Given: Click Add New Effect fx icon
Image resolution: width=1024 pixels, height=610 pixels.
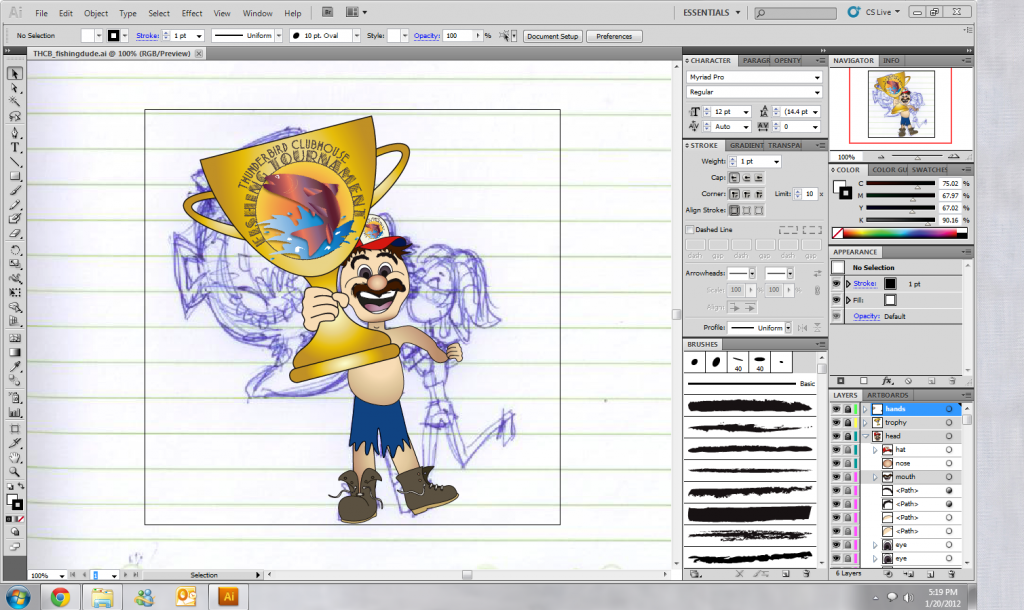Looking at the screenshot, I should pos(887,381).
